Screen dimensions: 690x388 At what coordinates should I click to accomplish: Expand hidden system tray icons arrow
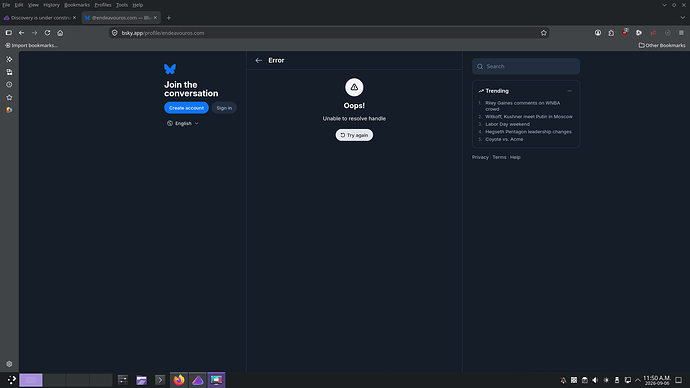(x=638, y=380)
